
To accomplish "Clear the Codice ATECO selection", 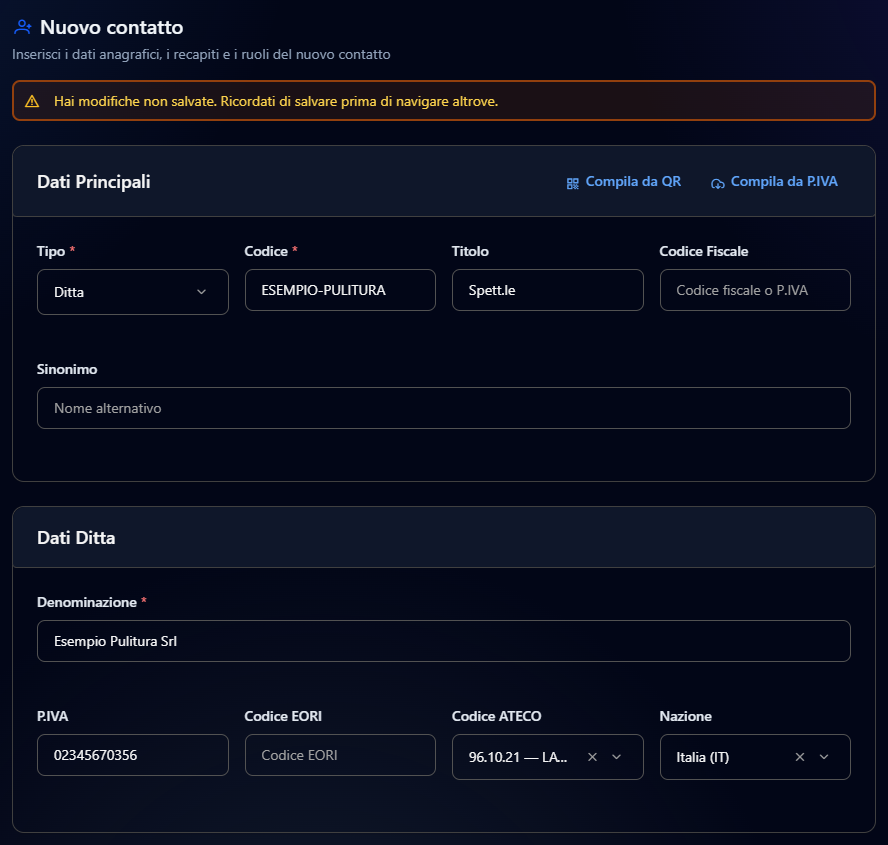I will click(x=592, y=757).
